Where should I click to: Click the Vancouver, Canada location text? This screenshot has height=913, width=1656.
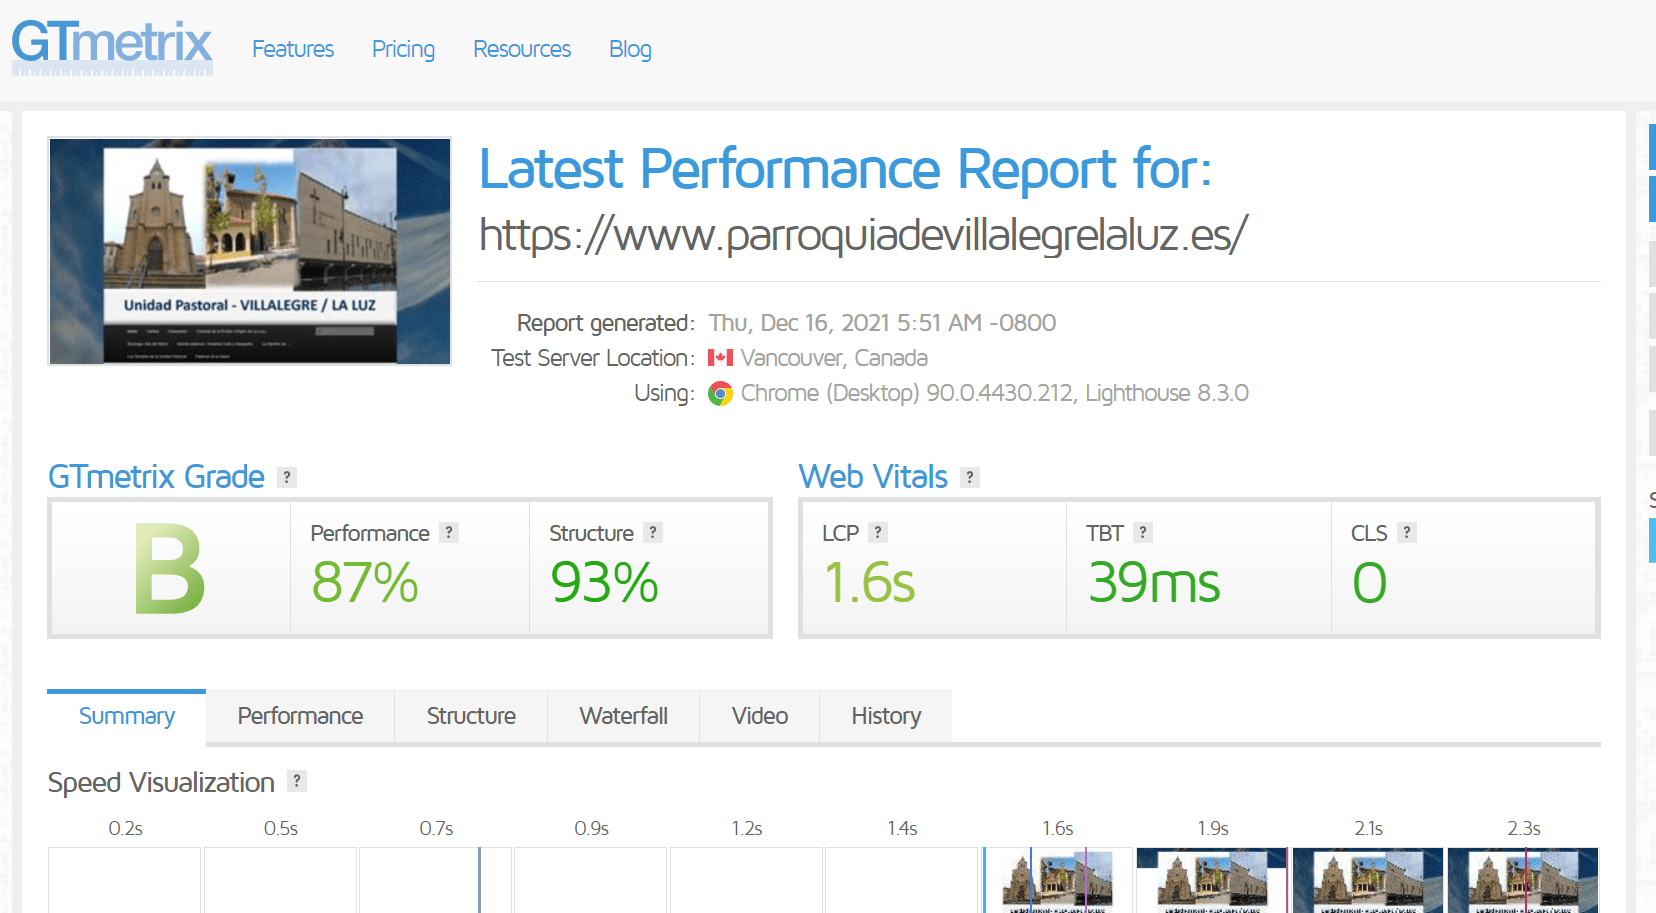834,358
